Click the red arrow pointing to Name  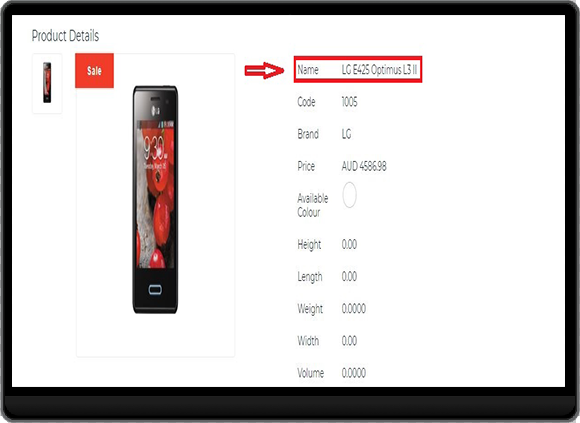click(264, 70)
